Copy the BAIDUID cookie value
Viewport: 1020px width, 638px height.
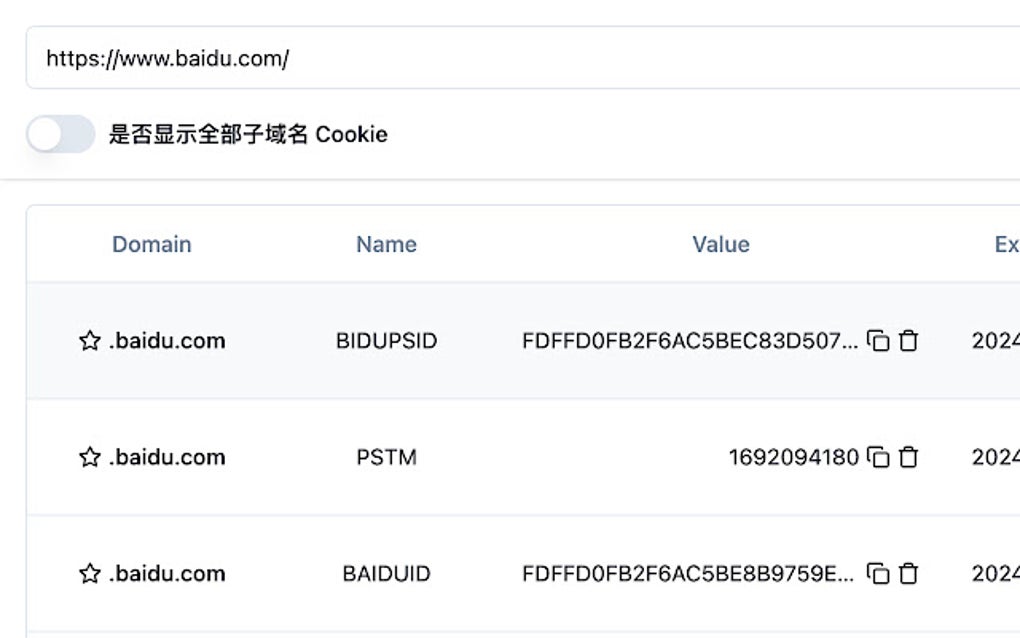[878, 574]
